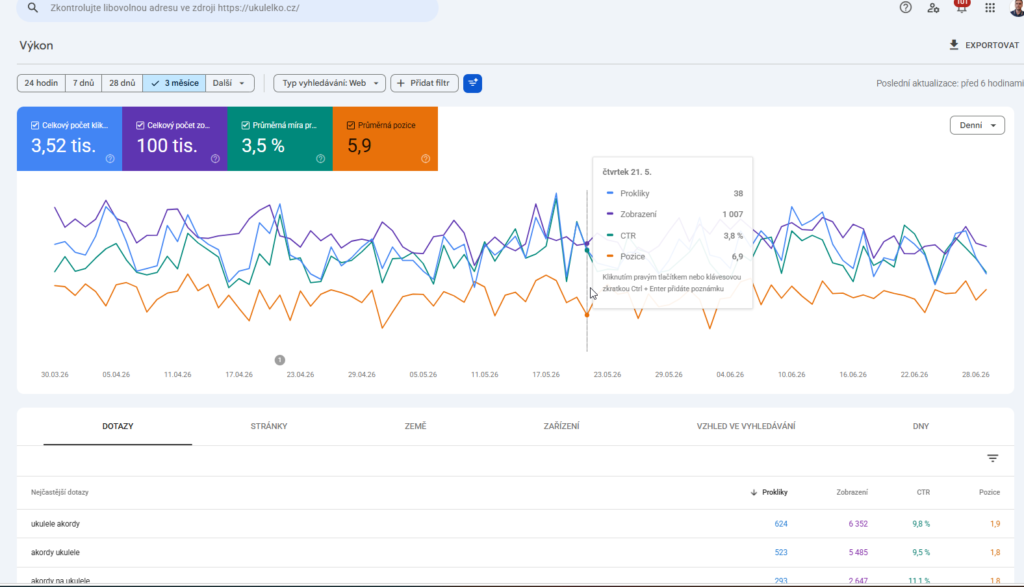
Task: Click the query akordy ukulele
Action: tap(56, 552)
